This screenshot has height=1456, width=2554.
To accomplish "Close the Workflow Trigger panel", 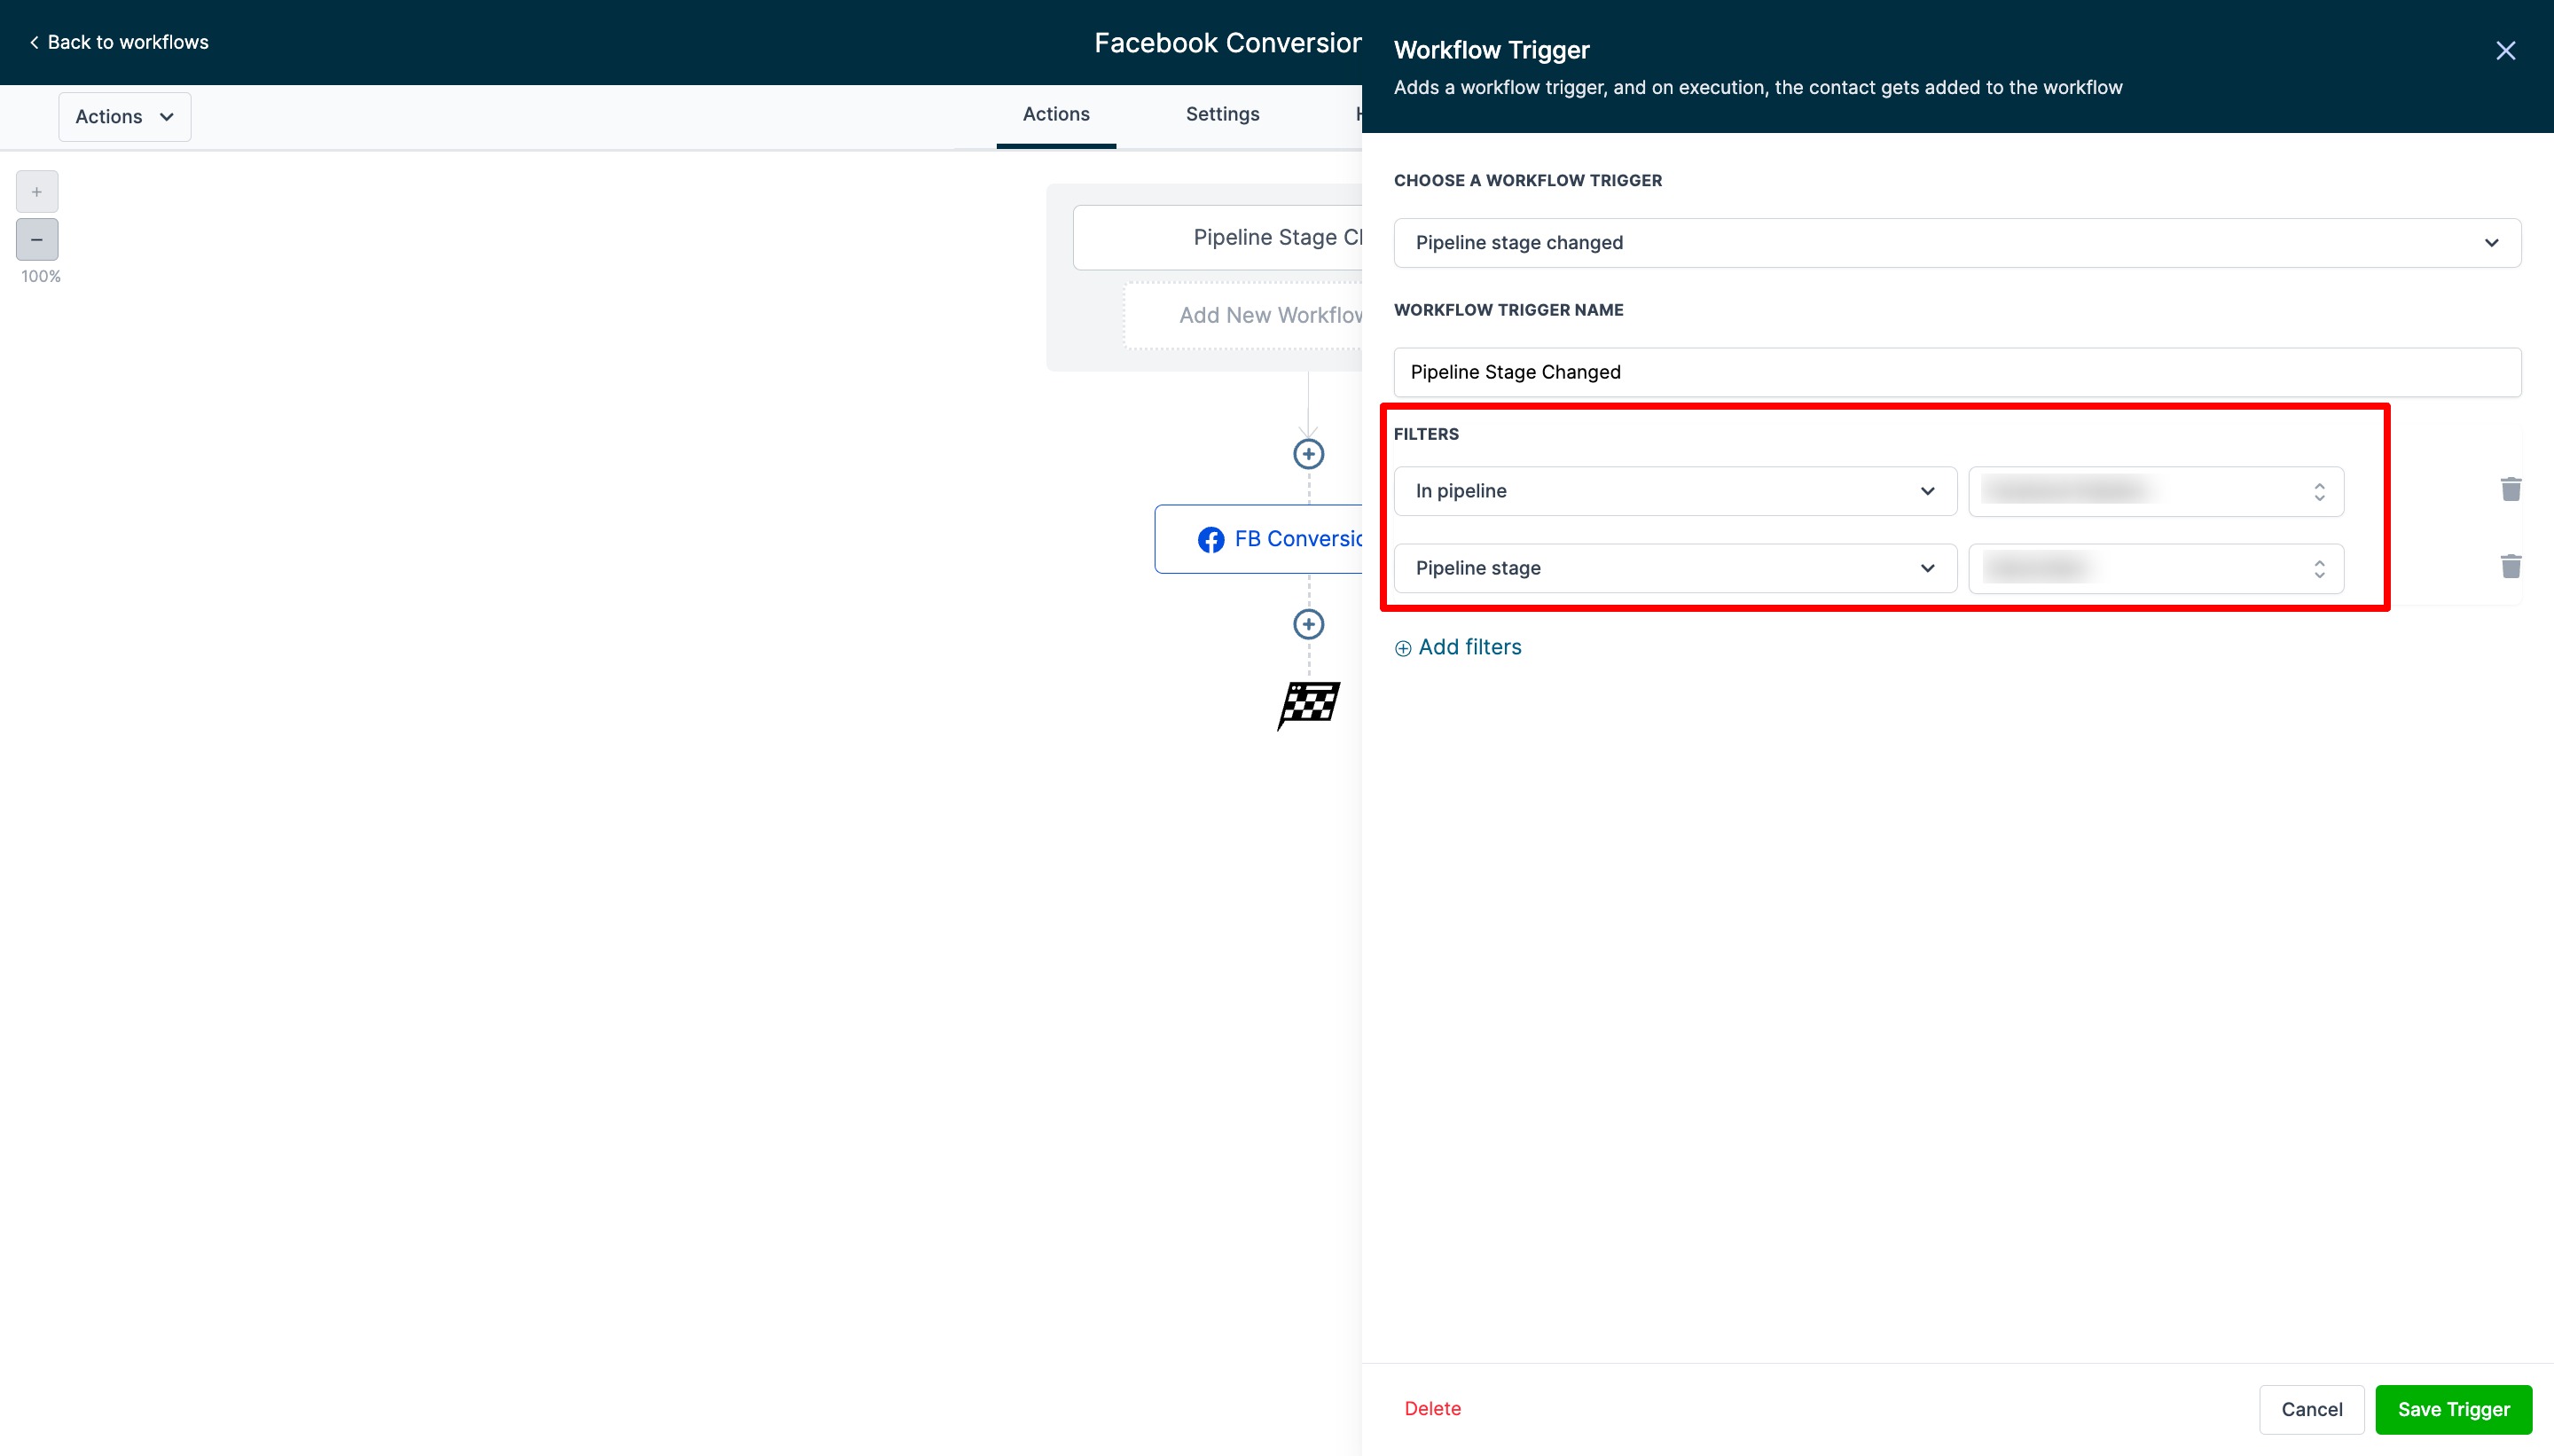I will [2505, 51].
